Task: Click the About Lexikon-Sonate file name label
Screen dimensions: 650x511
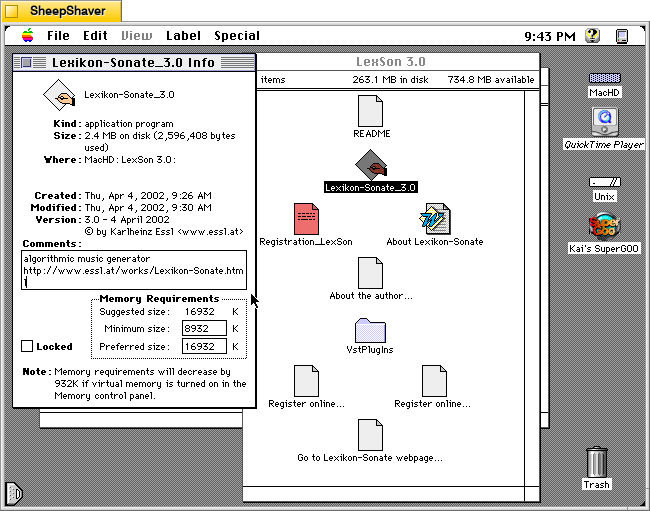Action: click(435, 242)
